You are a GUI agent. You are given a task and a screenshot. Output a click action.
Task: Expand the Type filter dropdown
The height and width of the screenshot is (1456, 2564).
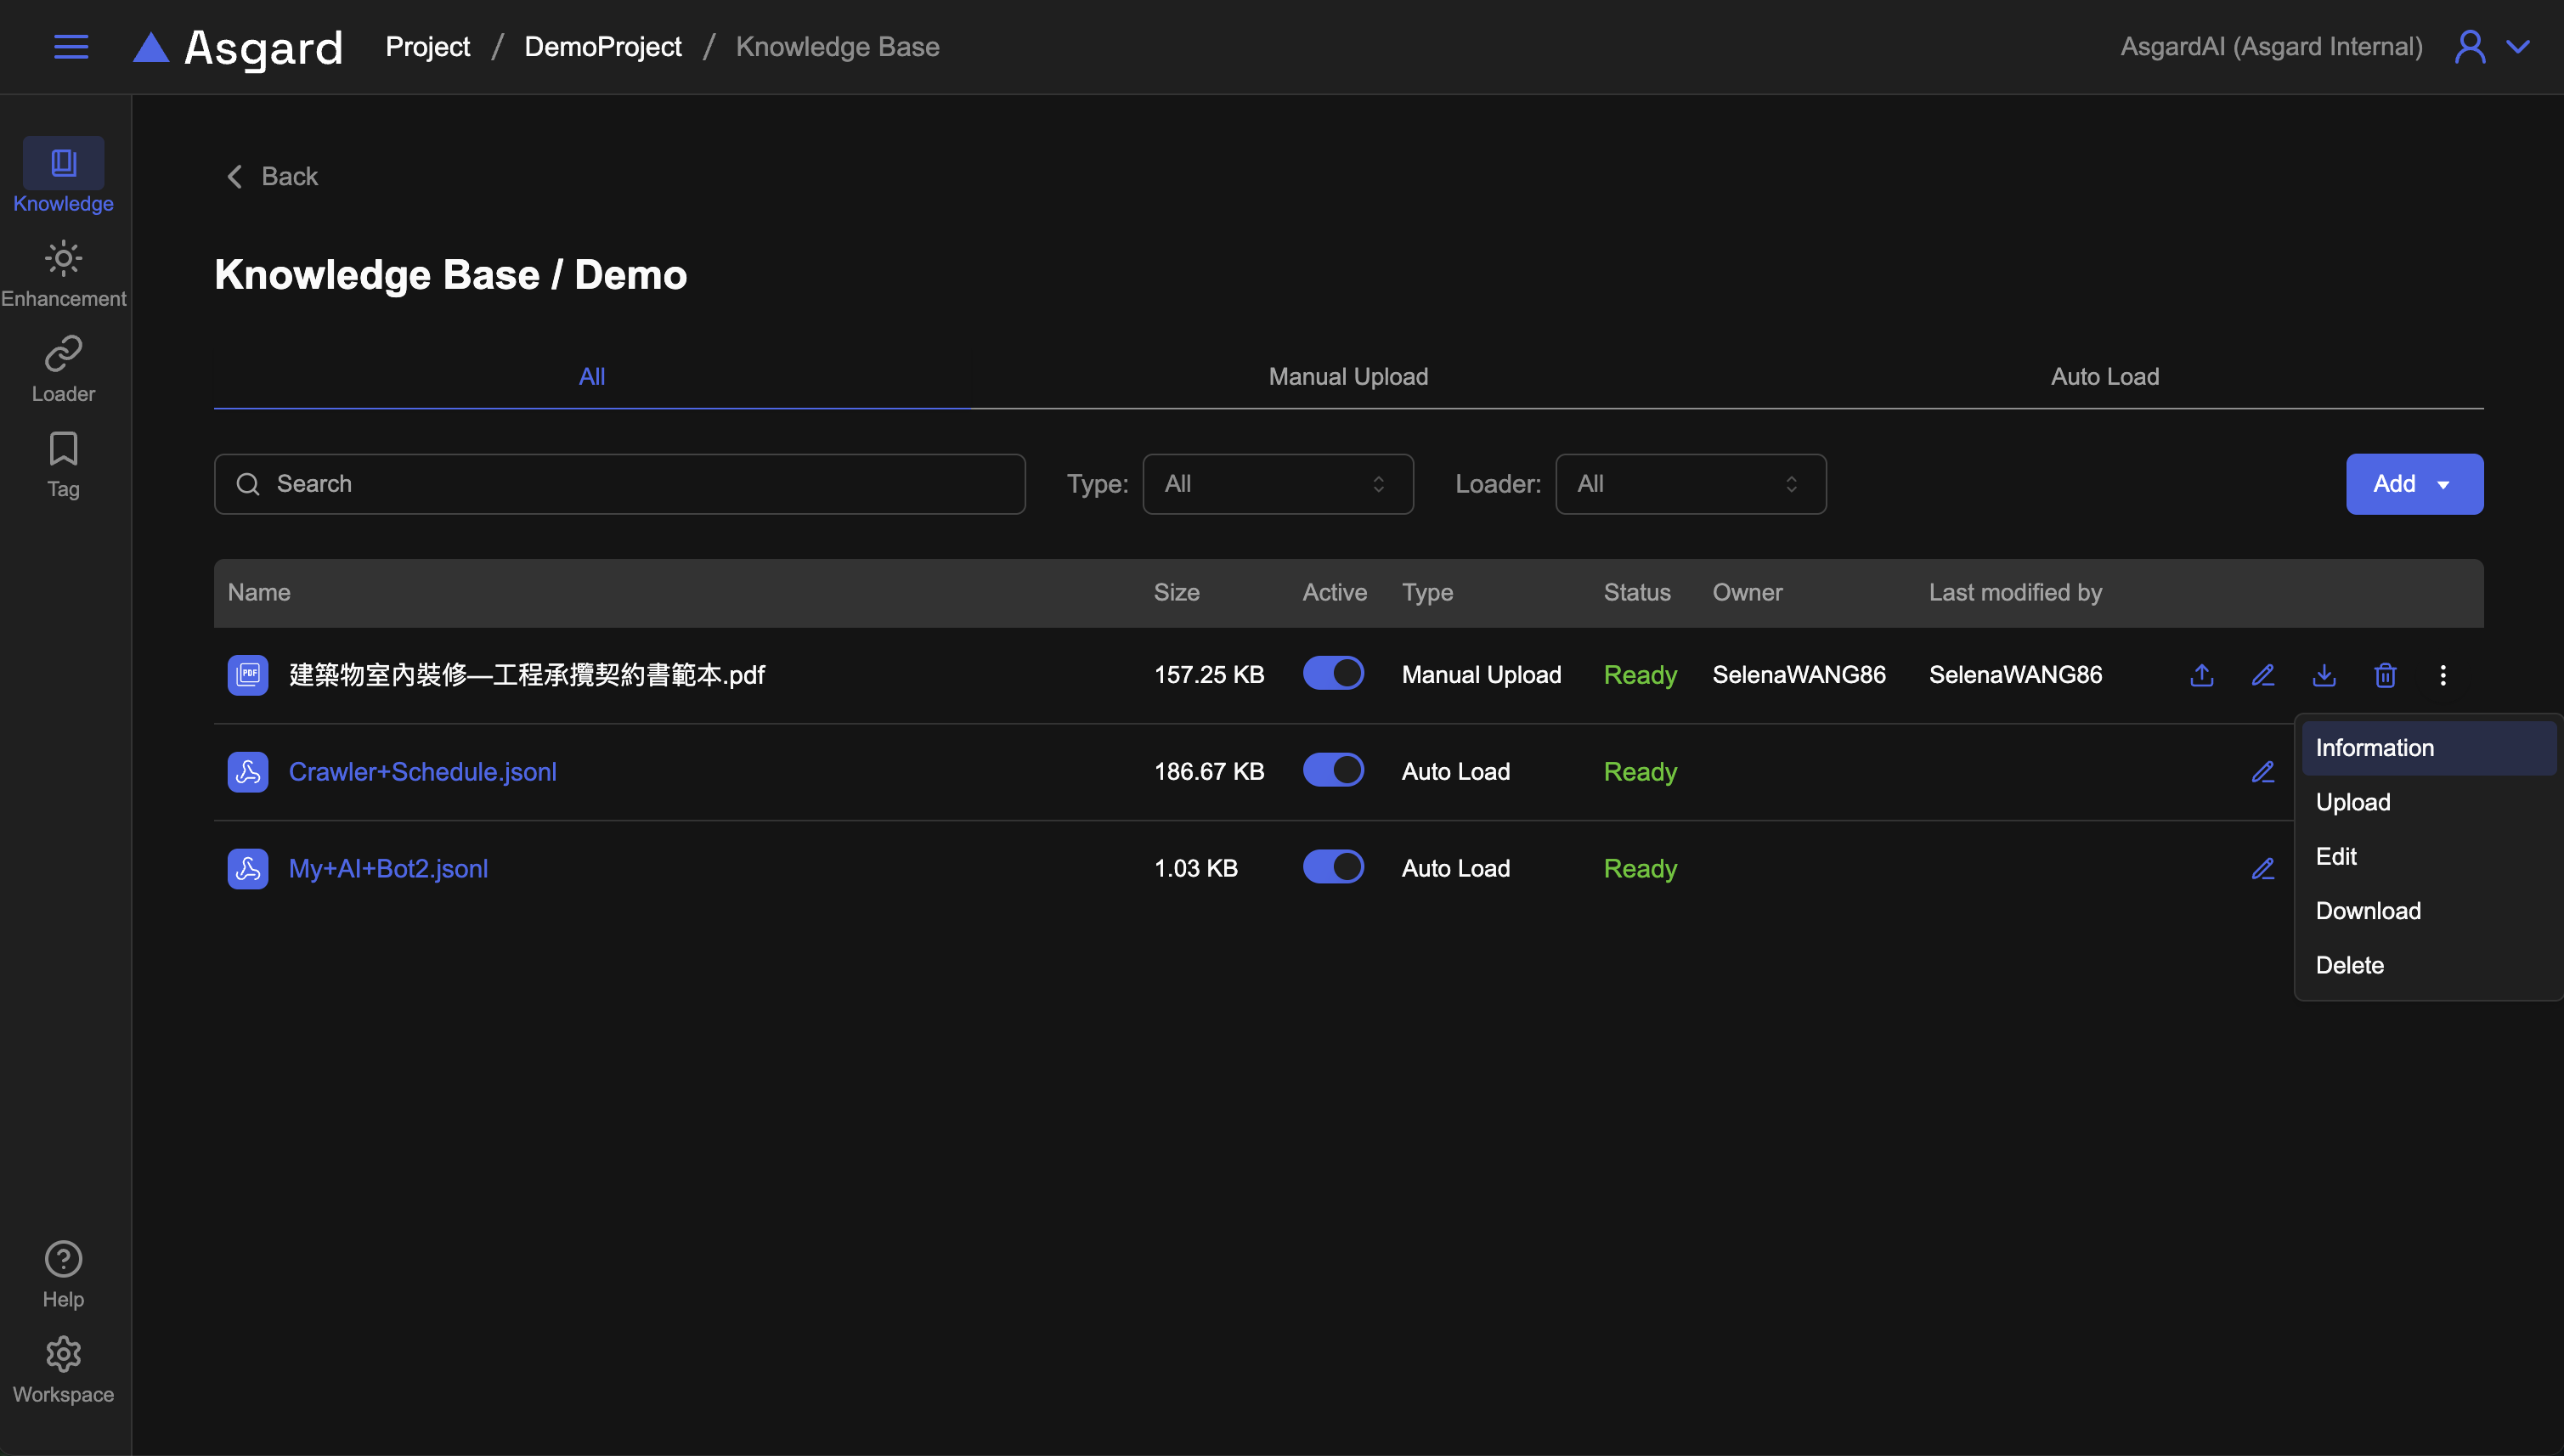(1277, 484)
